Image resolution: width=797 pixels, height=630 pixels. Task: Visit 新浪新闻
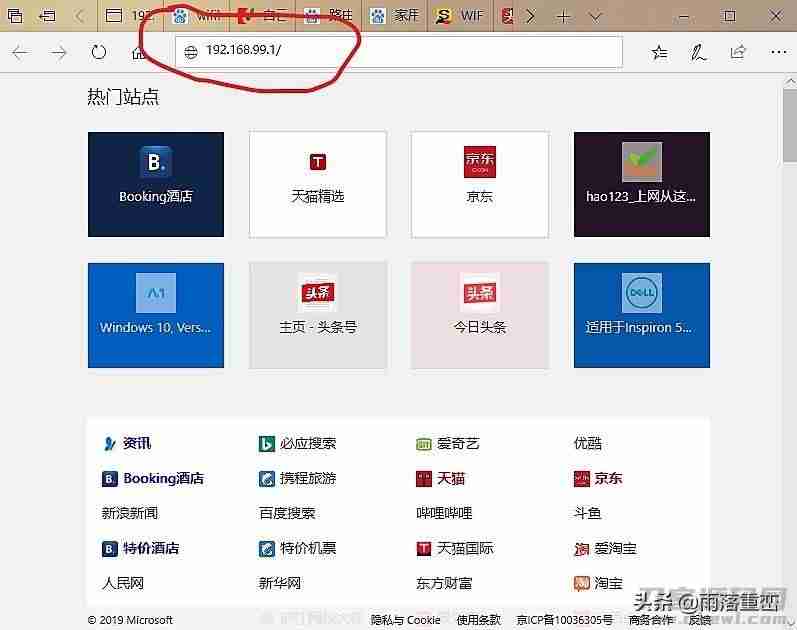130,513
